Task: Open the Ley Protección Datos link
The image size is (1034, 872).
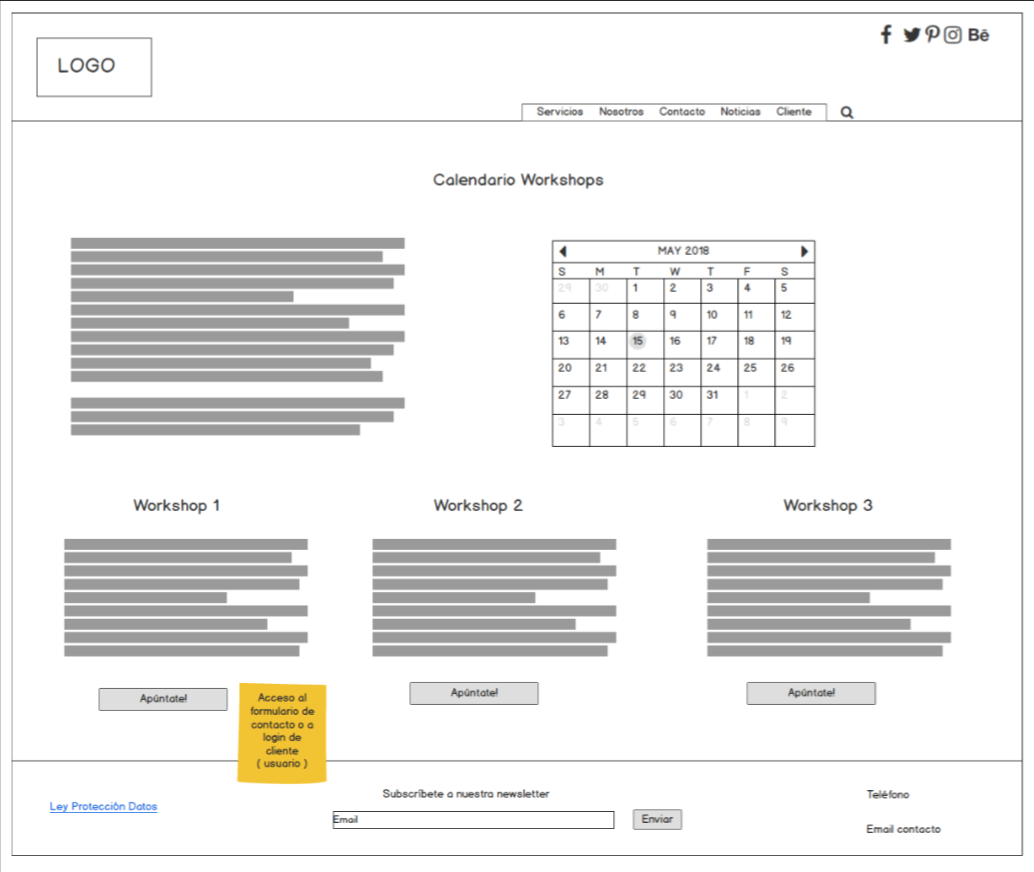Action: click(104, 806)
